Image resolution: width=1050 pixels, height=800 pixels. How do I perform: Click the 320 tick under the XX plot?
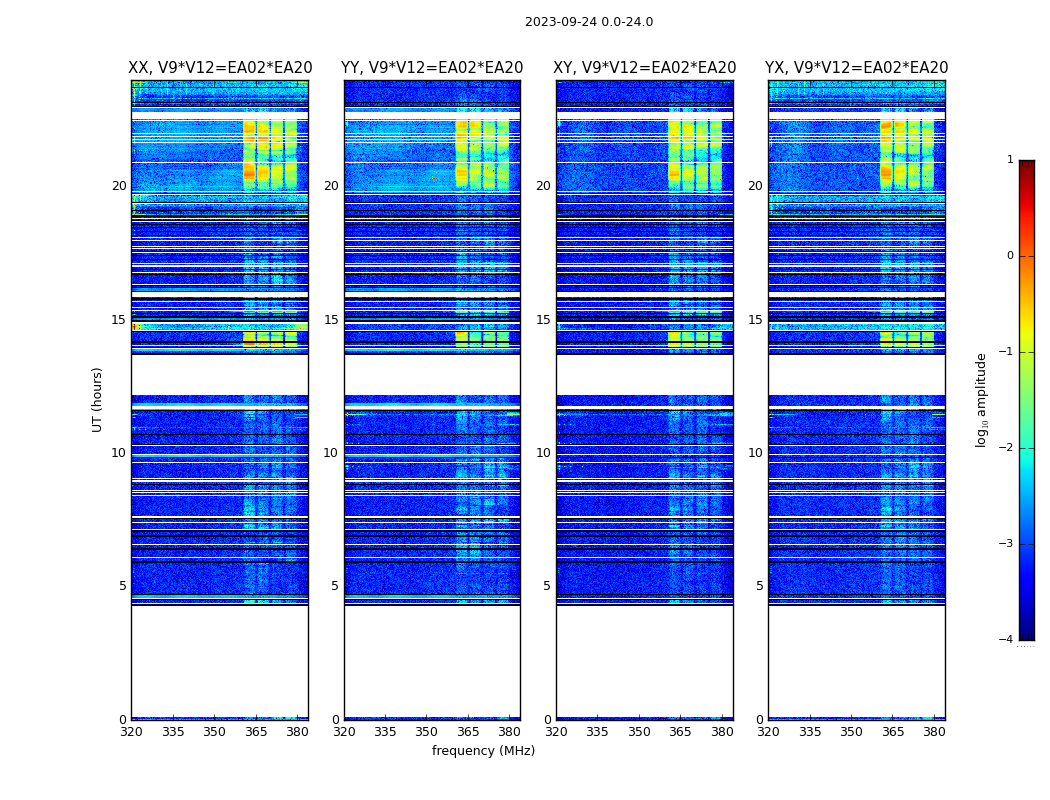click(x=131, y=732)
